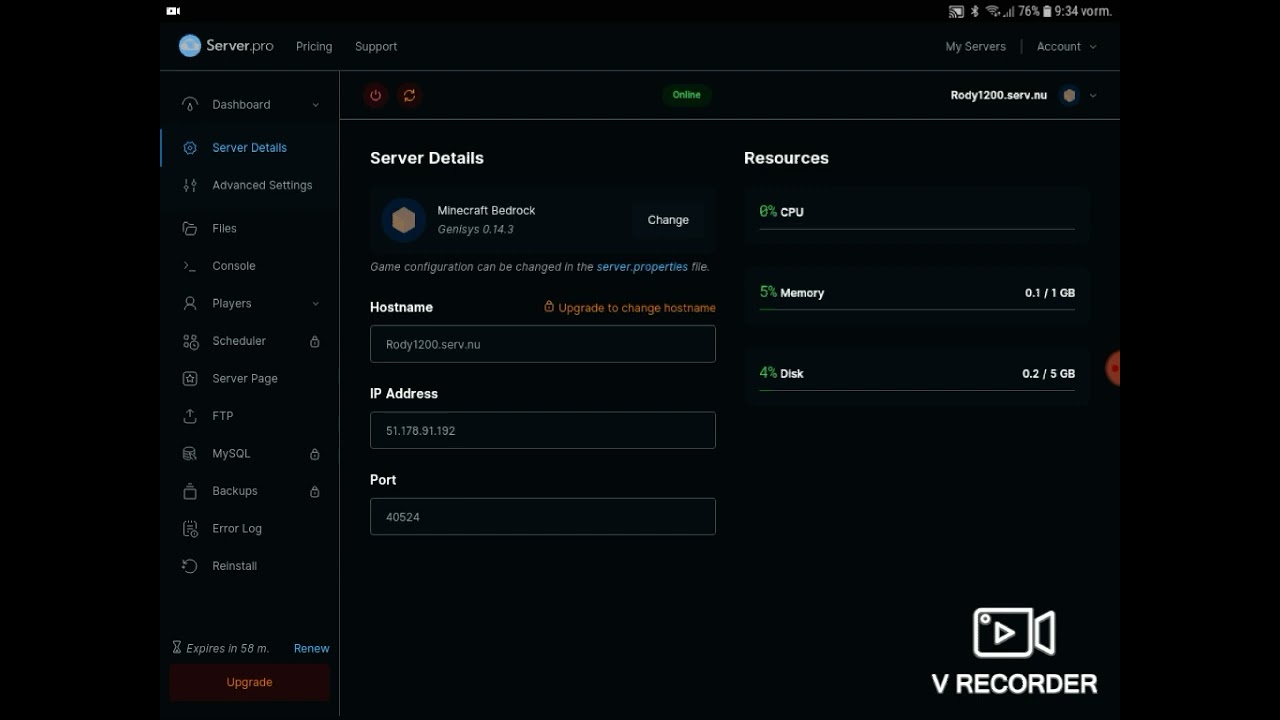Click the Renew link
1280x720 pixels.
pyautogui.click(x=311, y=648)
